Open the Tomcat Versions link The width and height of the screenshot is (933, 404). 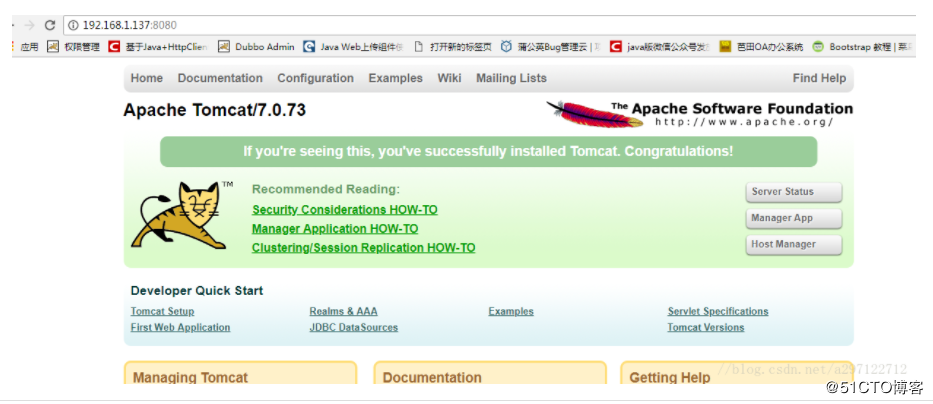click(706, 327)
